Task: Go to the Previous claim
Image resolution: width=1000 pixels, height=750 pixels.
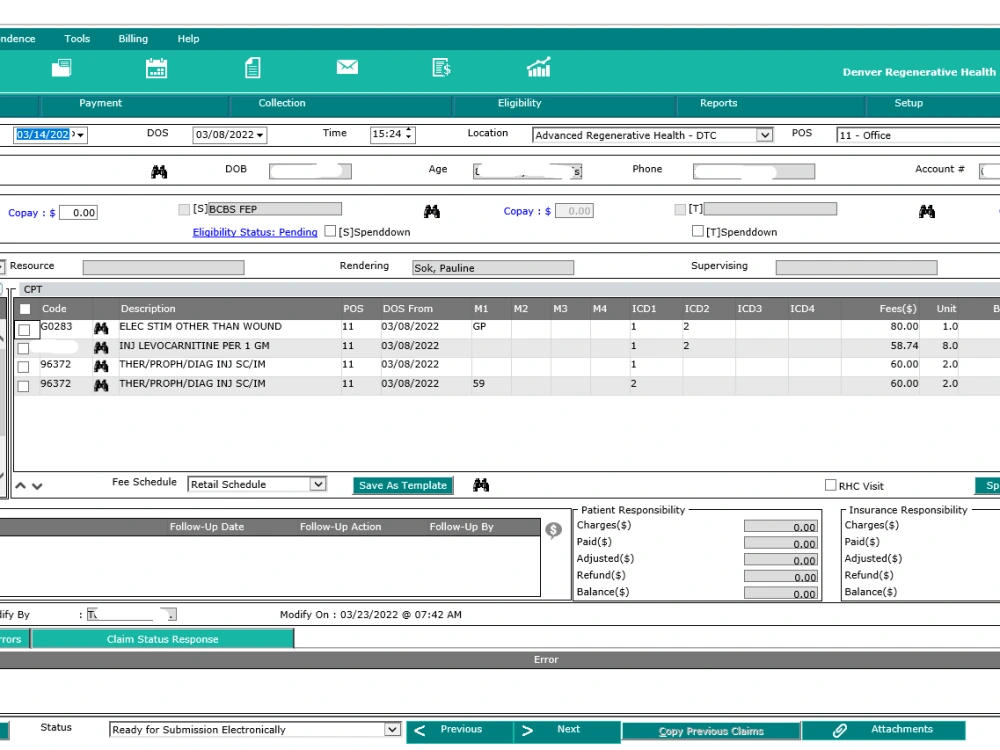Action: [x=460, y=730]
